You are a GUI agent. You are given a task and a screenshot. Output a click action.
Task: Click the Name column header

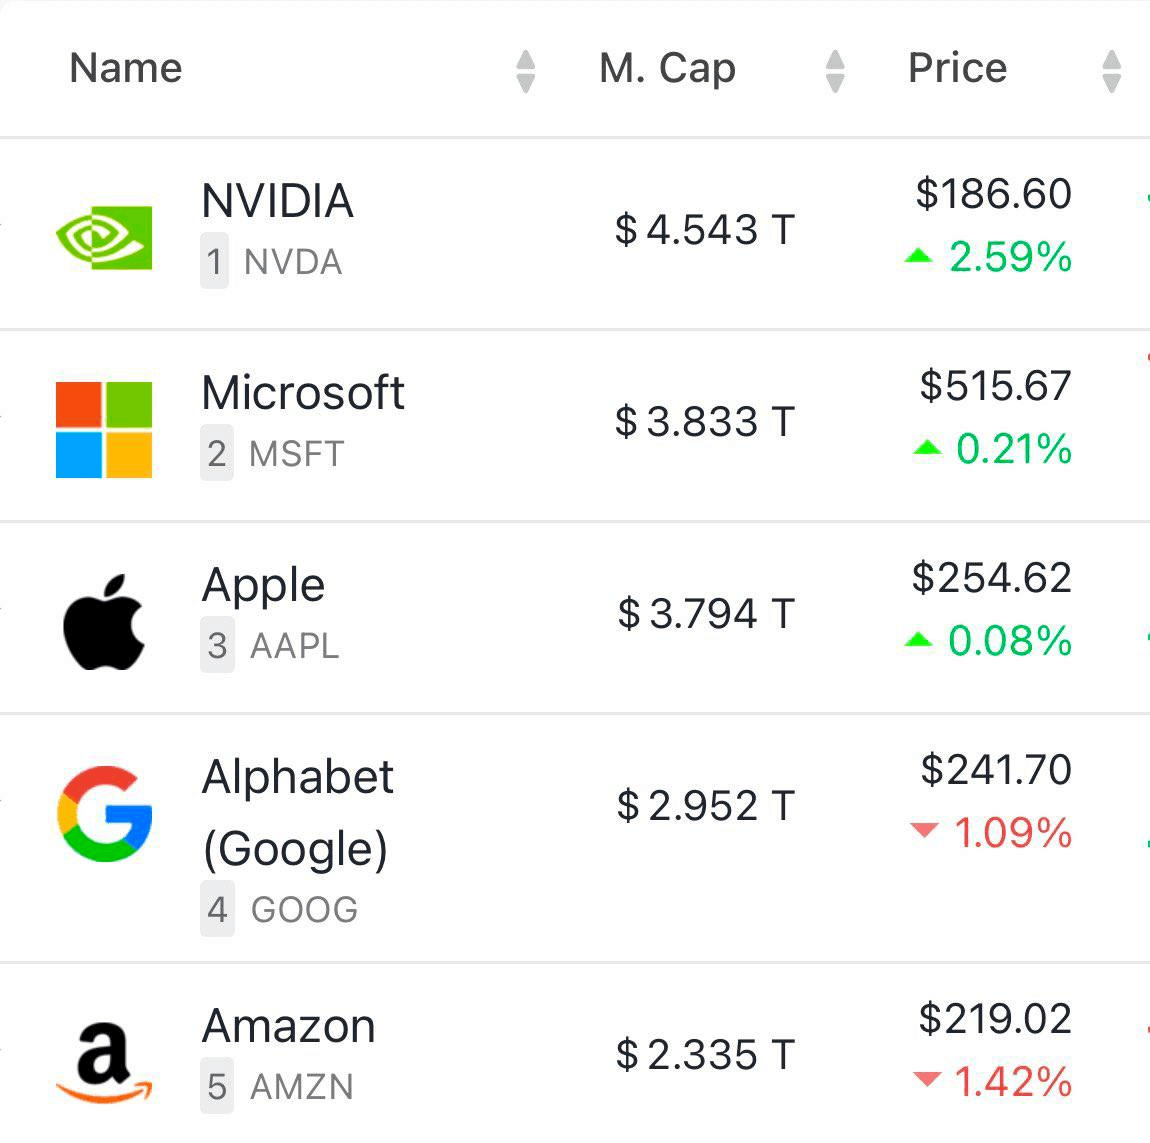click(x=126, y=68)
